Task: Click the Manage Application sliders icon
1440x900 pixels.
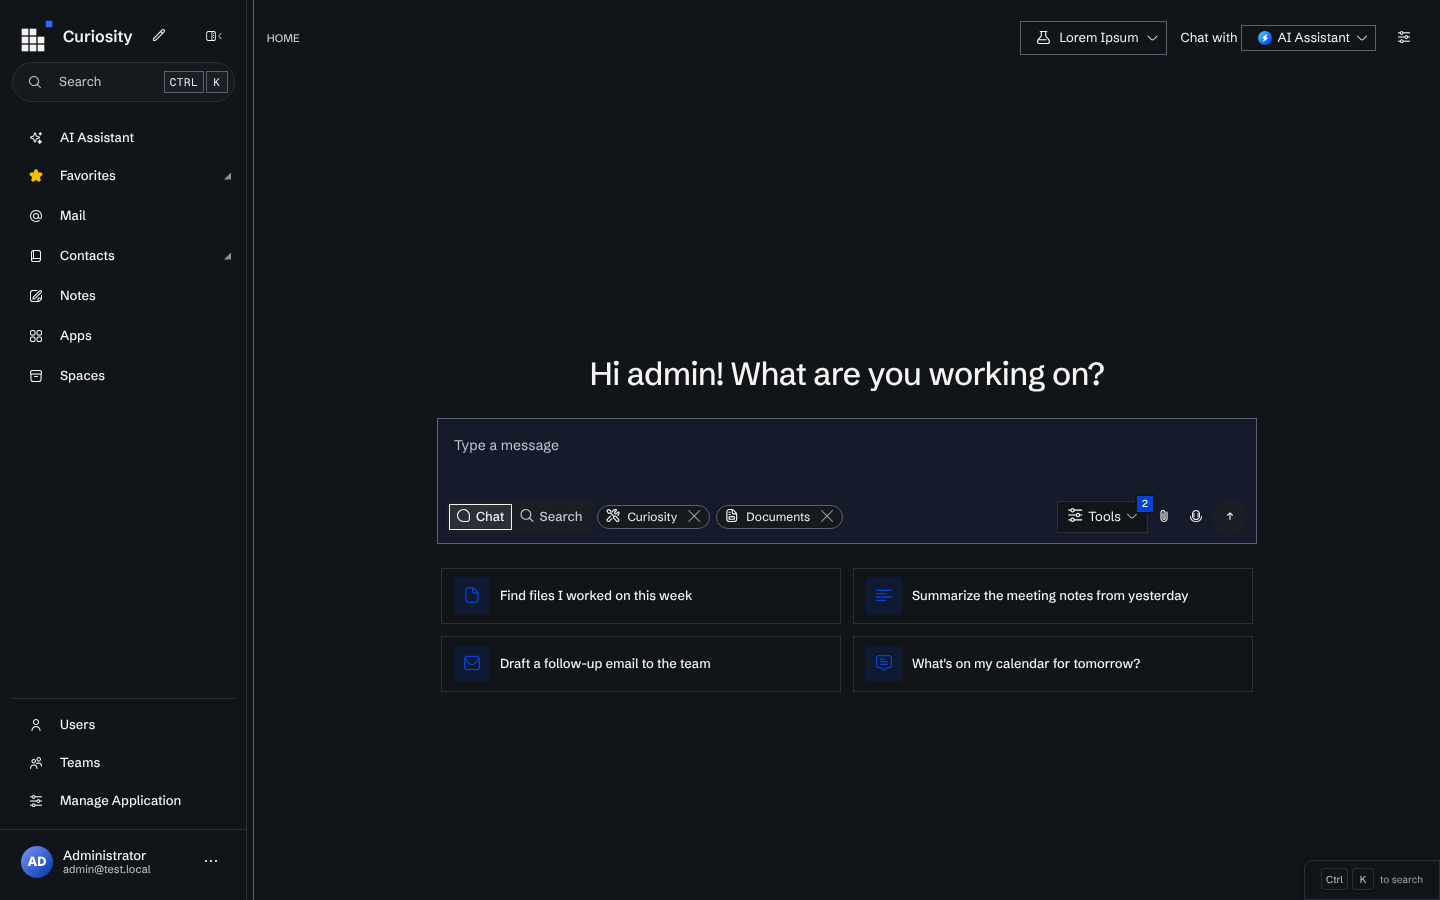Action: coord(36,801)
